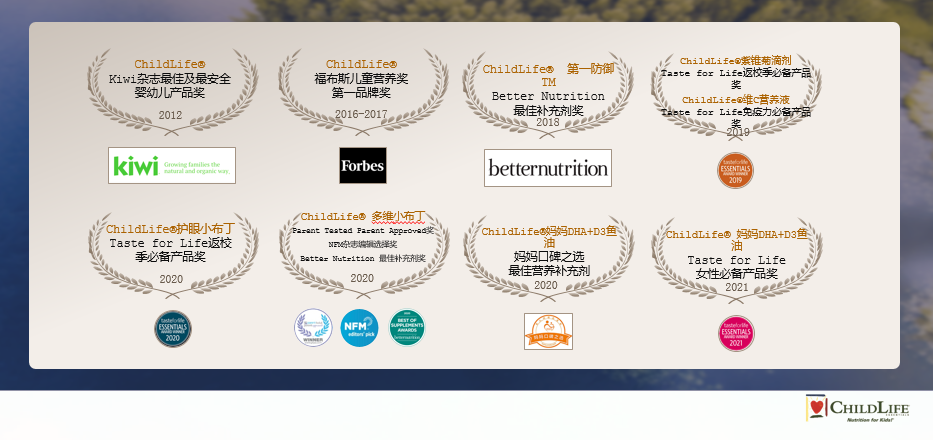Click the heading ChildLife® 第一防御 TM
Image resolution: width=933 pixels, height=440 pixels.
click(548, 76)
